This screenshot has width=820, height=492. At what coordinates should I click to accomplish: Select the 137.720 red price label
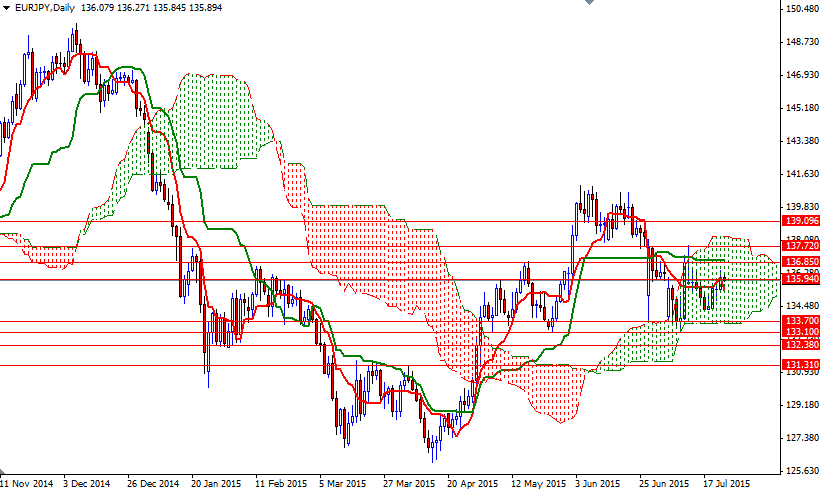pyautogui.click(x=800, y=246)
